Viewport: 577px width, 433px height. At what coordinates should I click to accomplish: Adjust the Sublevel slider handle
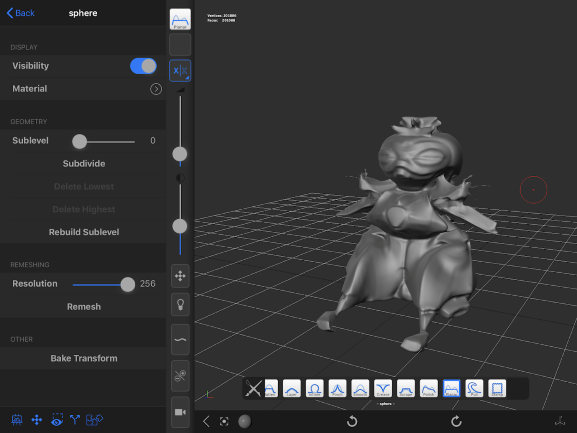point(79,141)
